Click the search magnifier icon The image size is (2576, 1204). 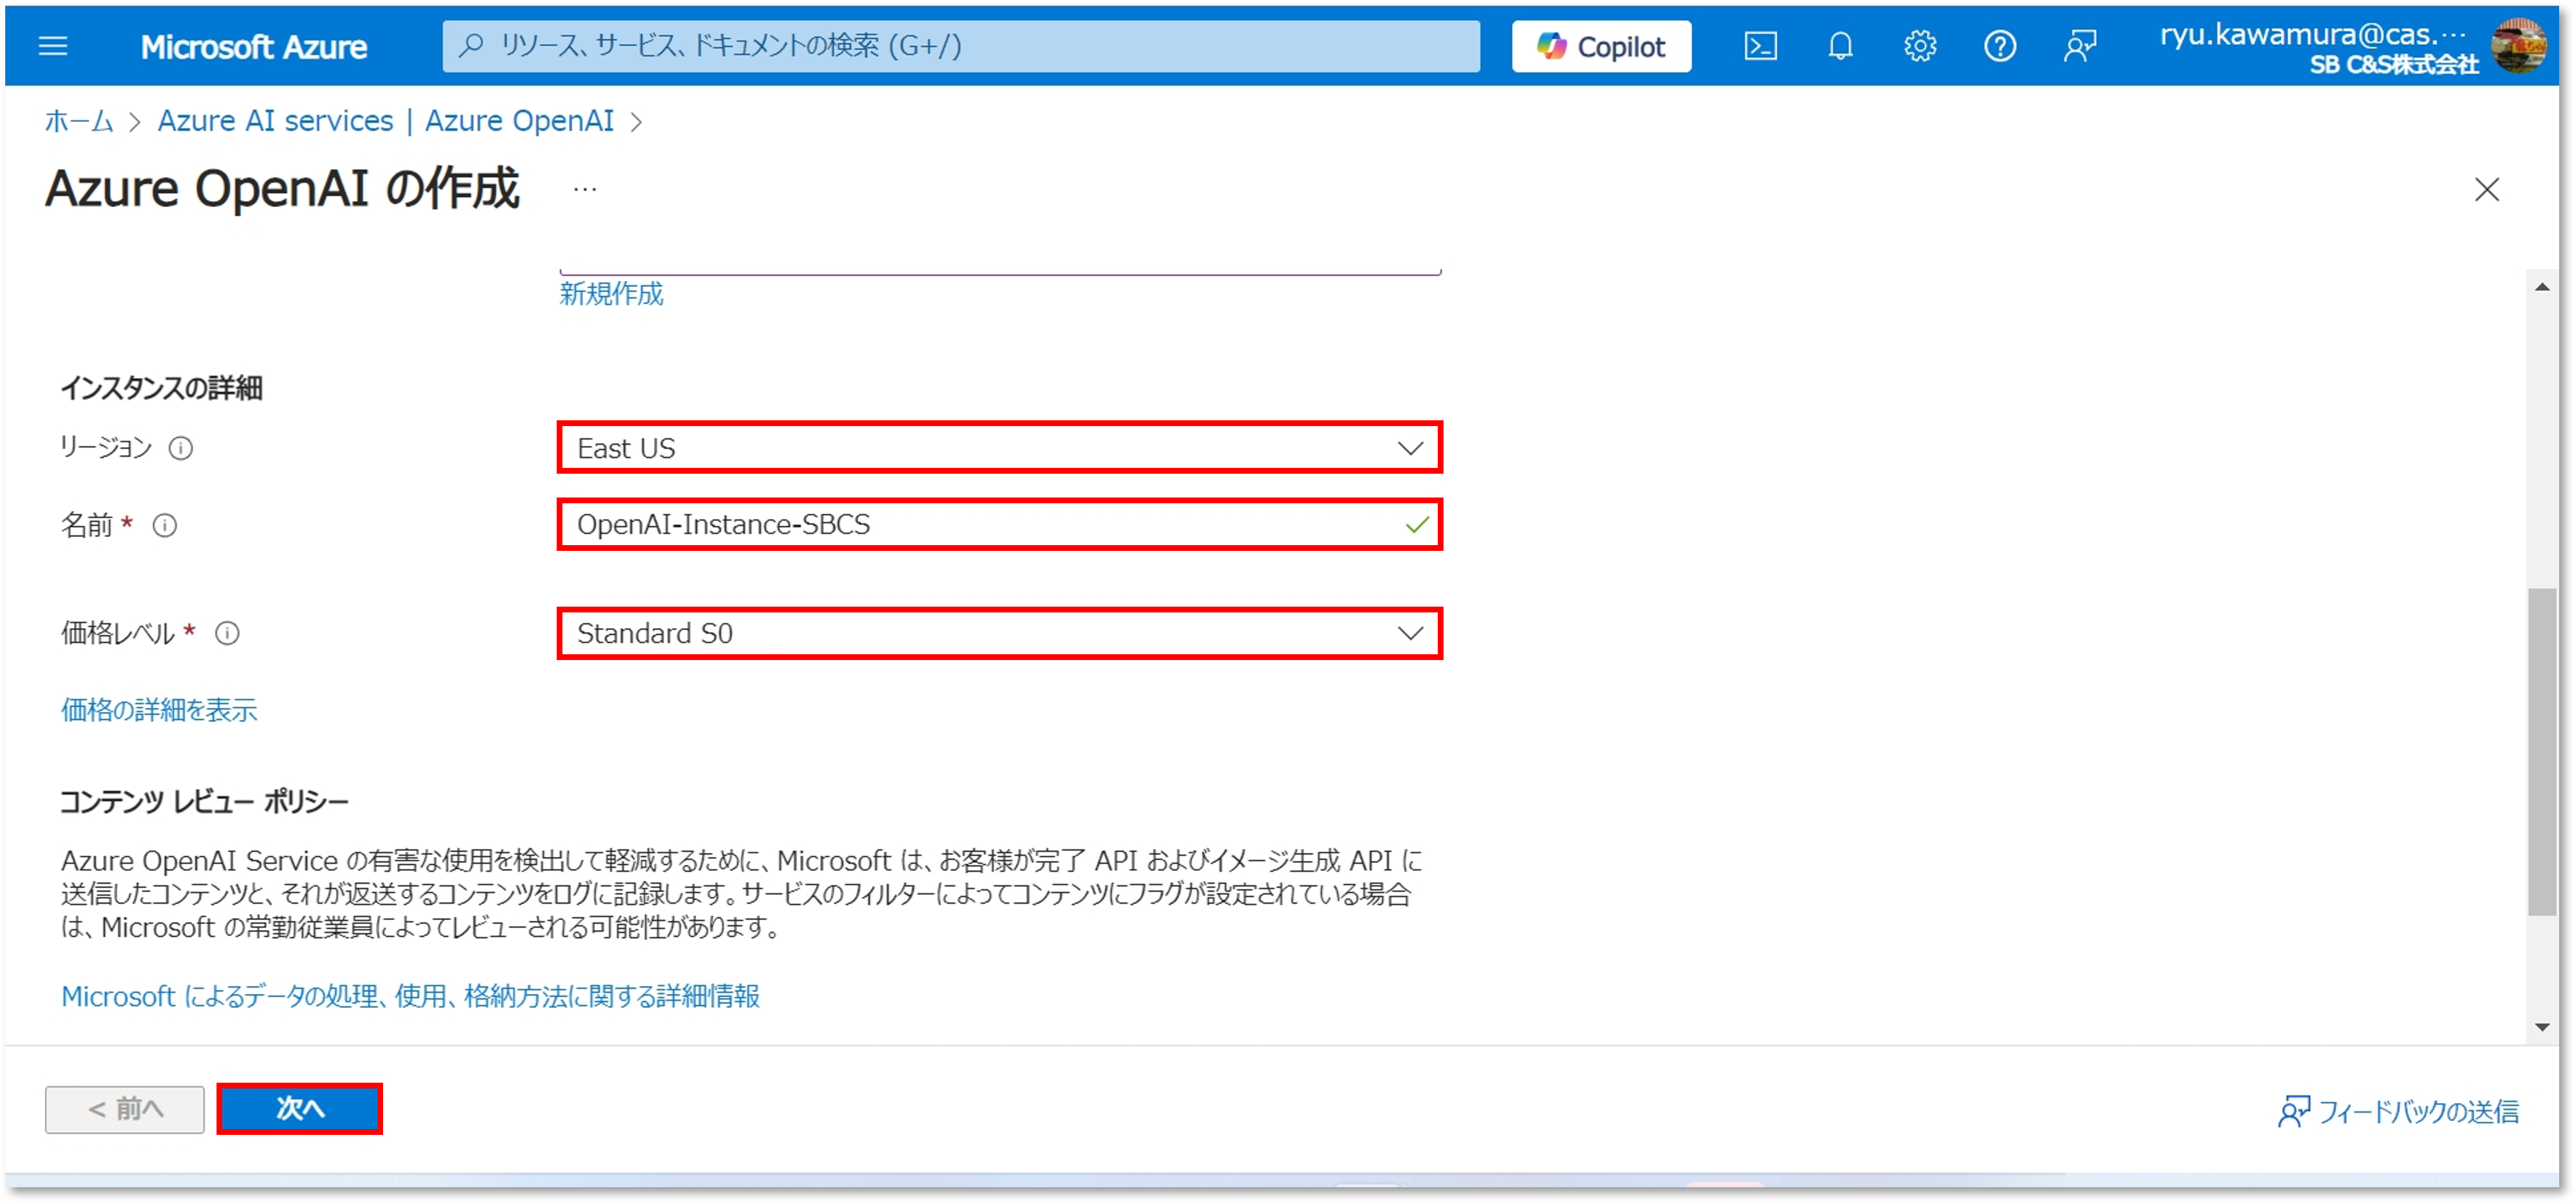click(x=471, y=45)
